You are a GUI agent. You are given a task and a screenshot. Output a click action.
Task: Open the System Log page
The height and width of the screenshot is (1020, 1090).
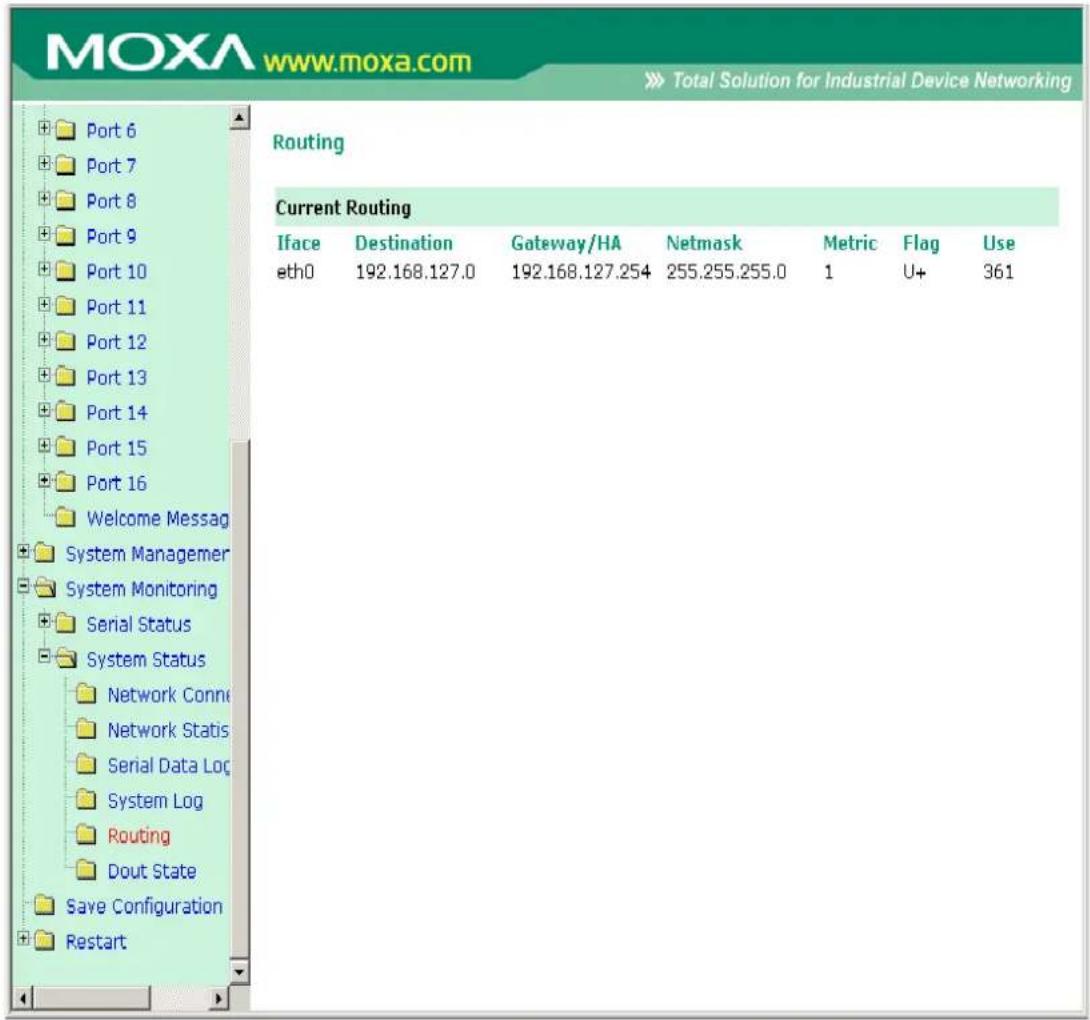tap(155, 801)
